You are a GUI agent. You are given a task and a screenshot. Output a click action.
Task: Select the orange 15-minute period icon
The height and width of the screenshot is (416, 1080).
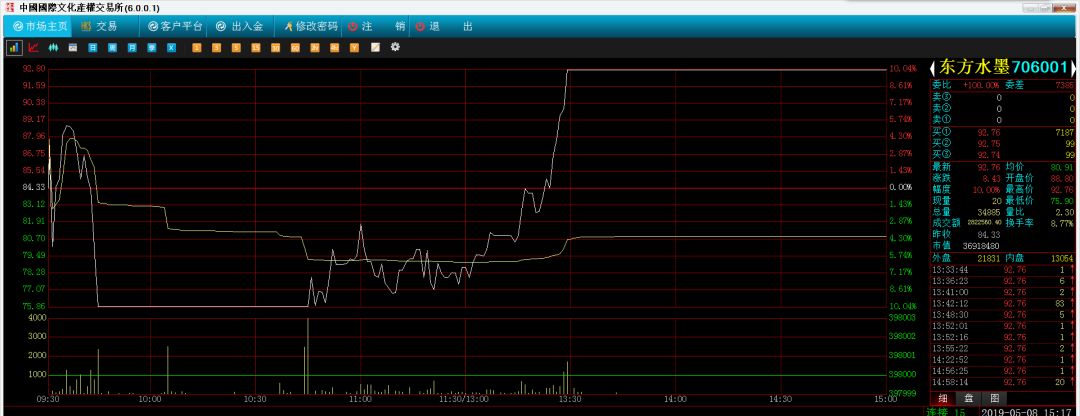[x=256, y=48]
